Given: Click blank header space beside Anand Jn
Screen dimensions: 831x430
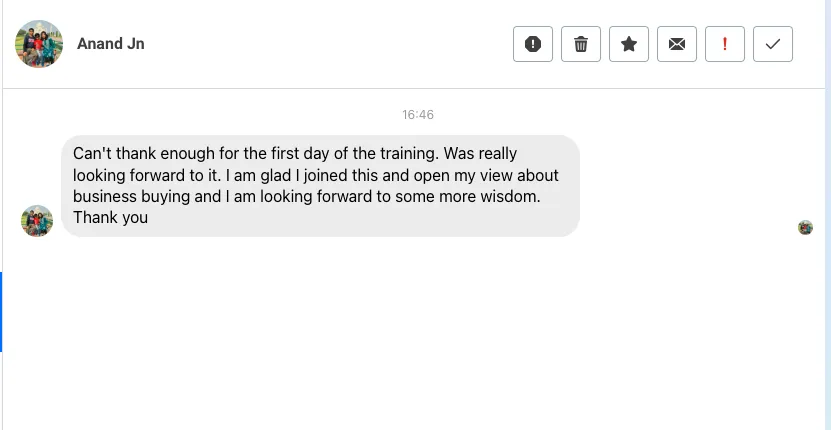Looking at the screenshot, I should [329, 44].
